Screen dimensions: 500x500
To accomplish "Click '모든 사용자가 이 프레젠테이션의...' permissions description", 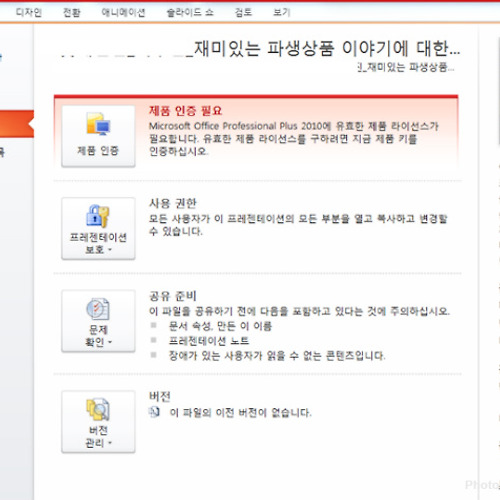I will [298, 225].
